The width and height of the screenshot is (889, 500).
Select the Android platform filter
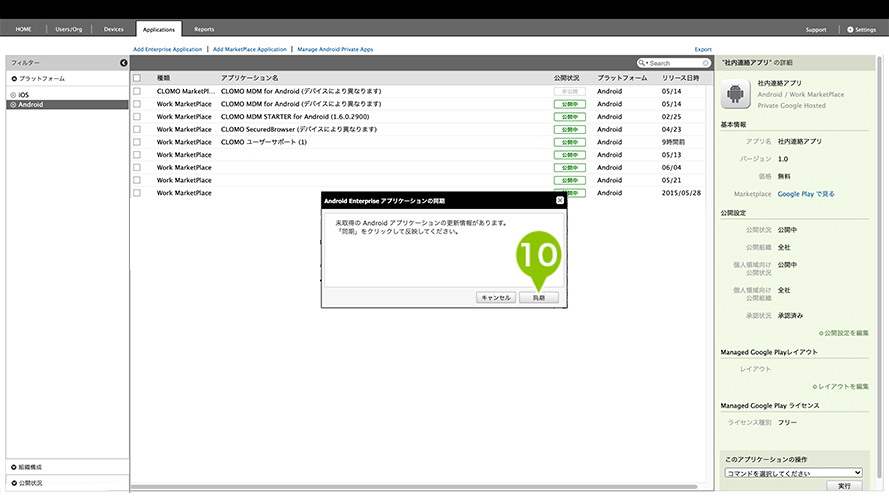67,104
